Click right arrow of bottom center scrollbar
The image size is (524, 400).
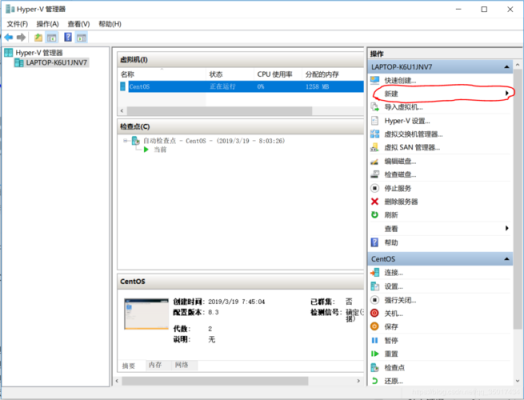[x=359, y=381]
